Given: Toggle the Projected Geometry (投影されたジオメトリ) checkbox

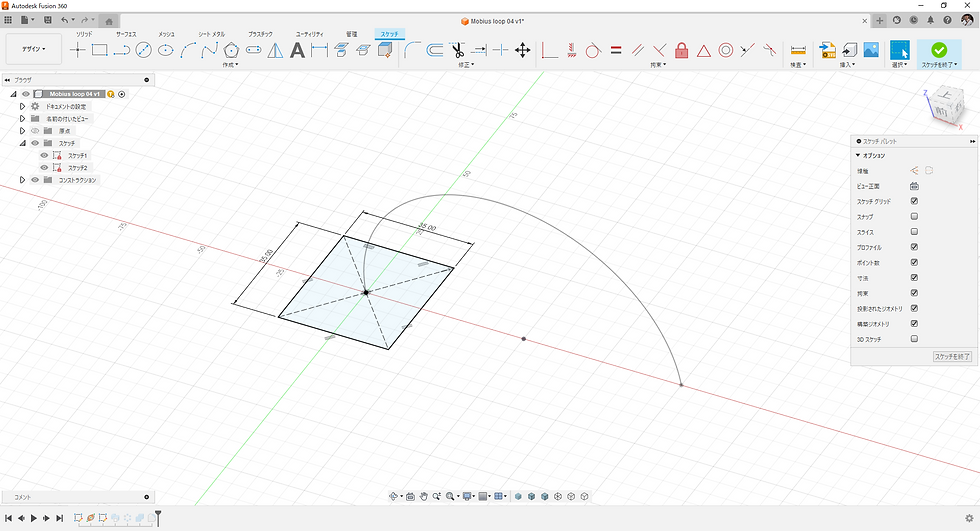Looking at the screenshot, I should (914, 309).
